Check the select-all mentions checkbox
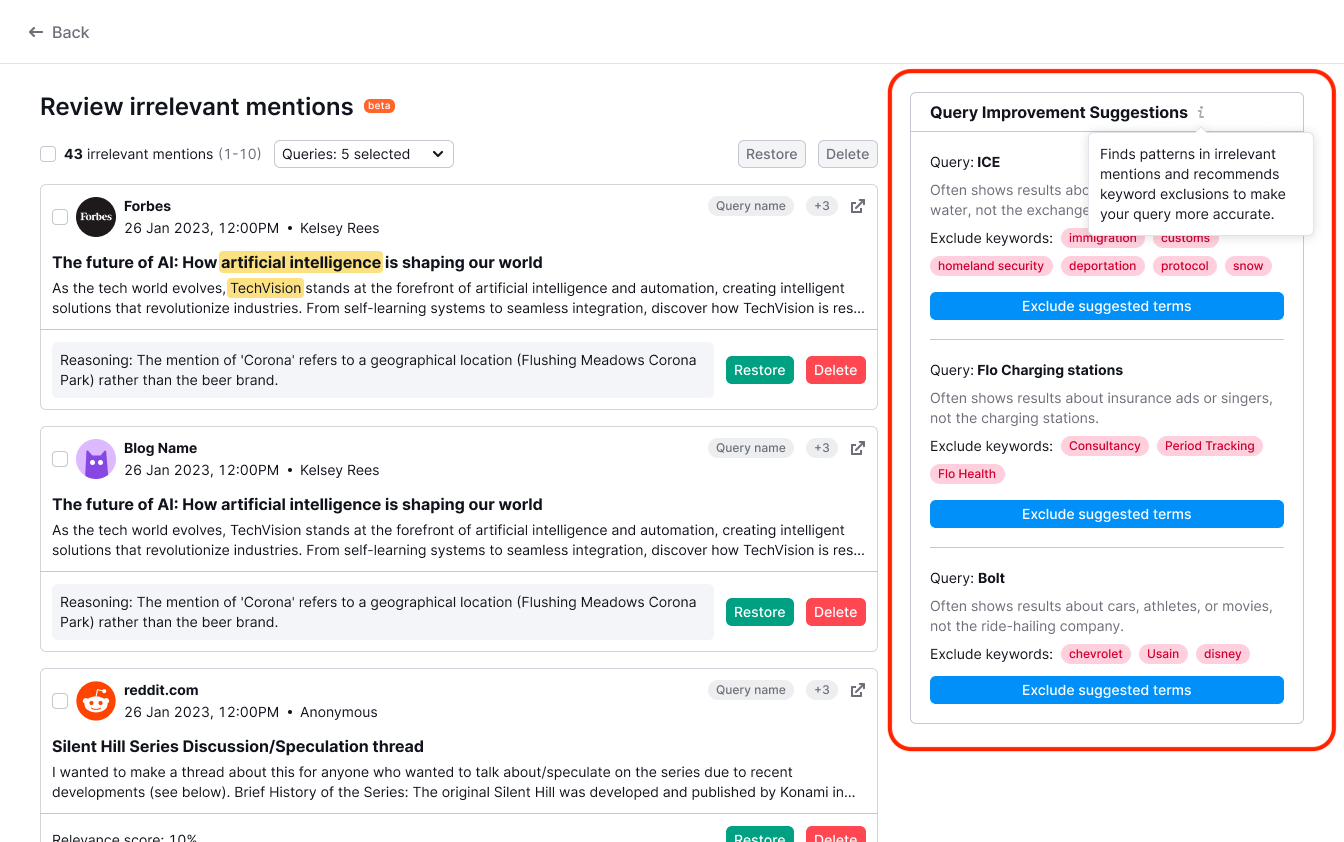The height and width of the screenshot is (842, 1344). click(47, 154)
